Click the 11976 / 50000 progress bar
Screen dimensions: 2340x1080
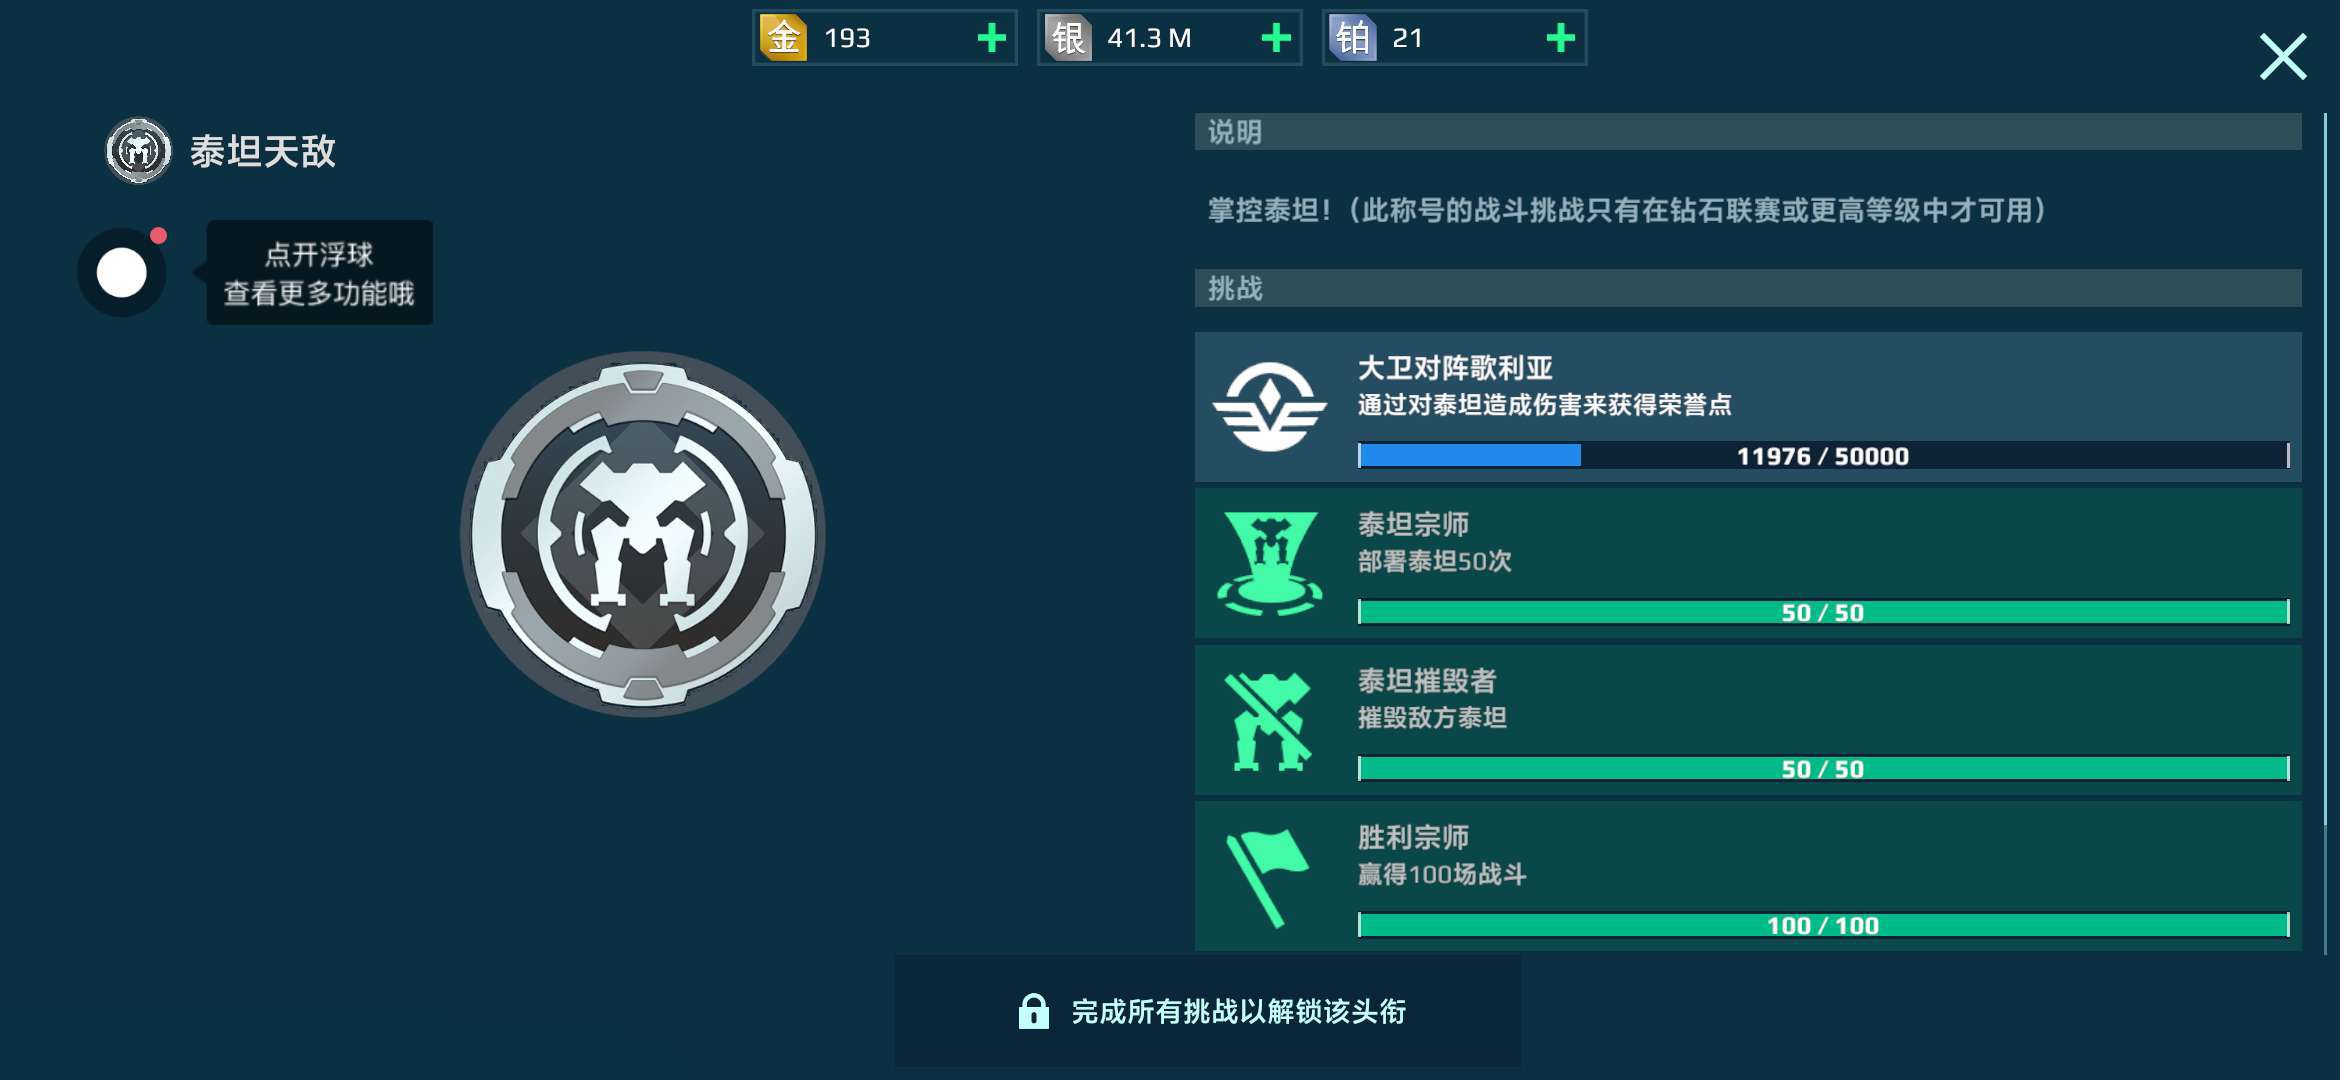pyautogui.click(x=1823, y=456)
